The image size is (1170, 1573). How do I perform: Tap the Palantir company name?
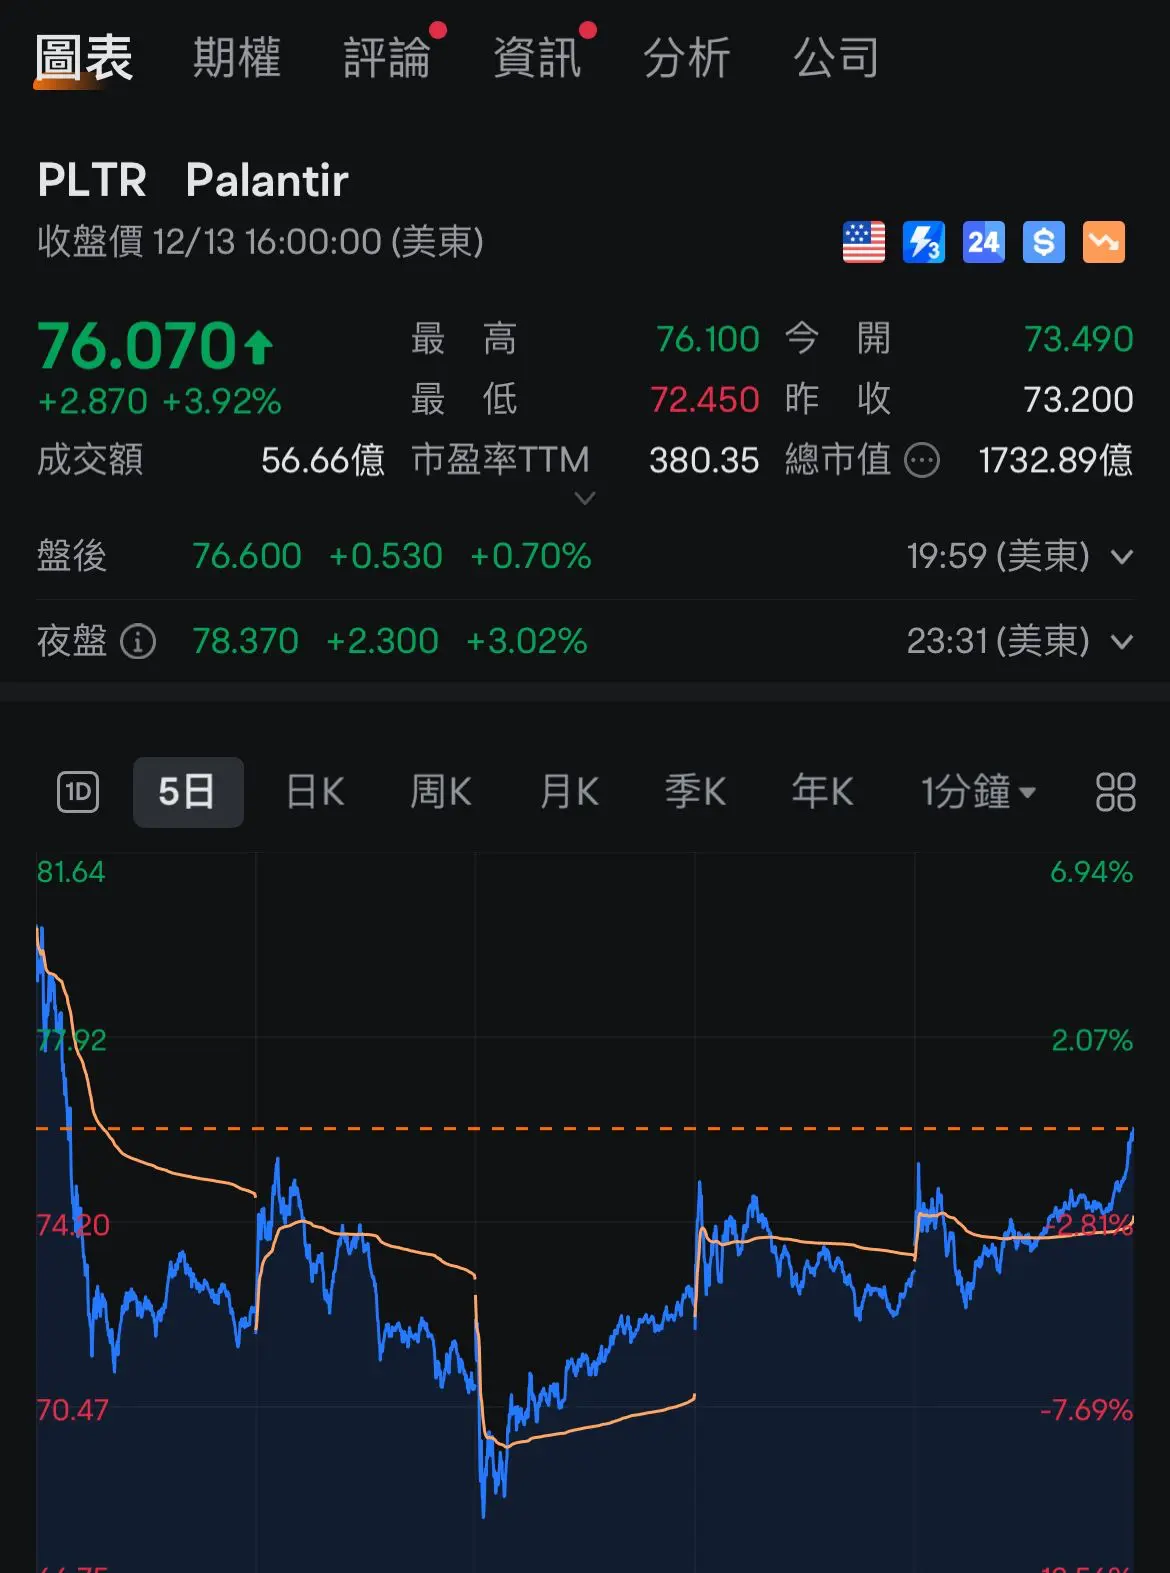(x=267, y=181)
